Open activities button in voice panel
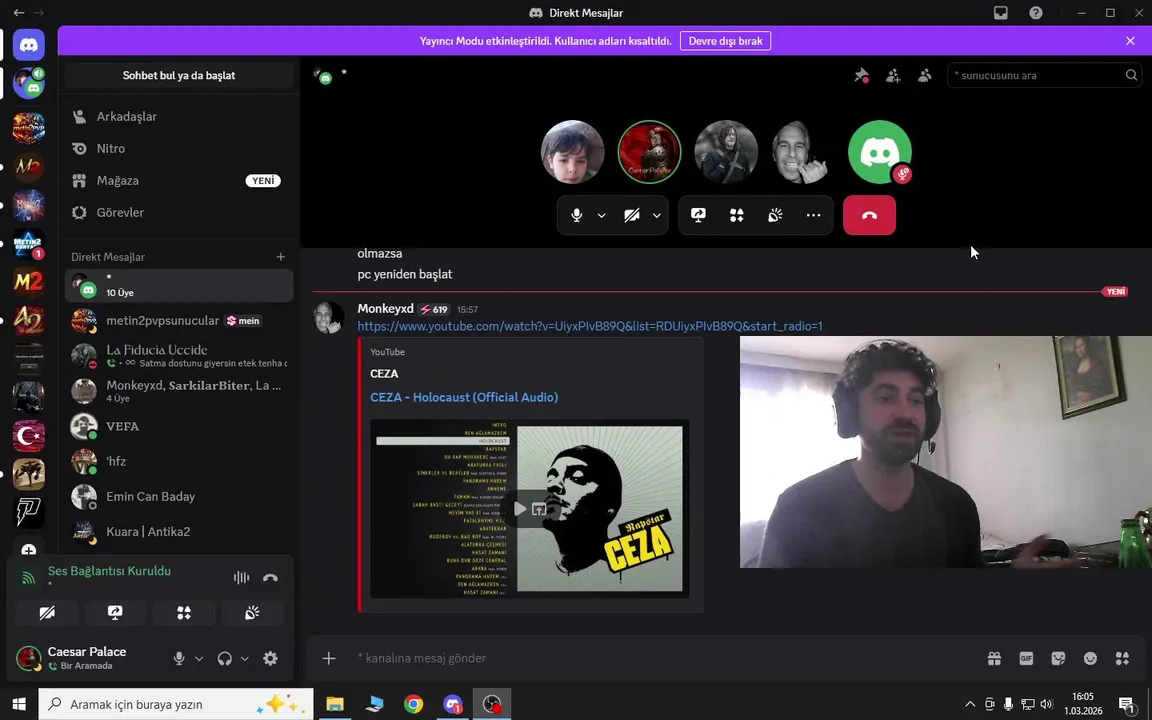Image resolution: width=1152 pixels, height=720 pixels. point(184,613)
